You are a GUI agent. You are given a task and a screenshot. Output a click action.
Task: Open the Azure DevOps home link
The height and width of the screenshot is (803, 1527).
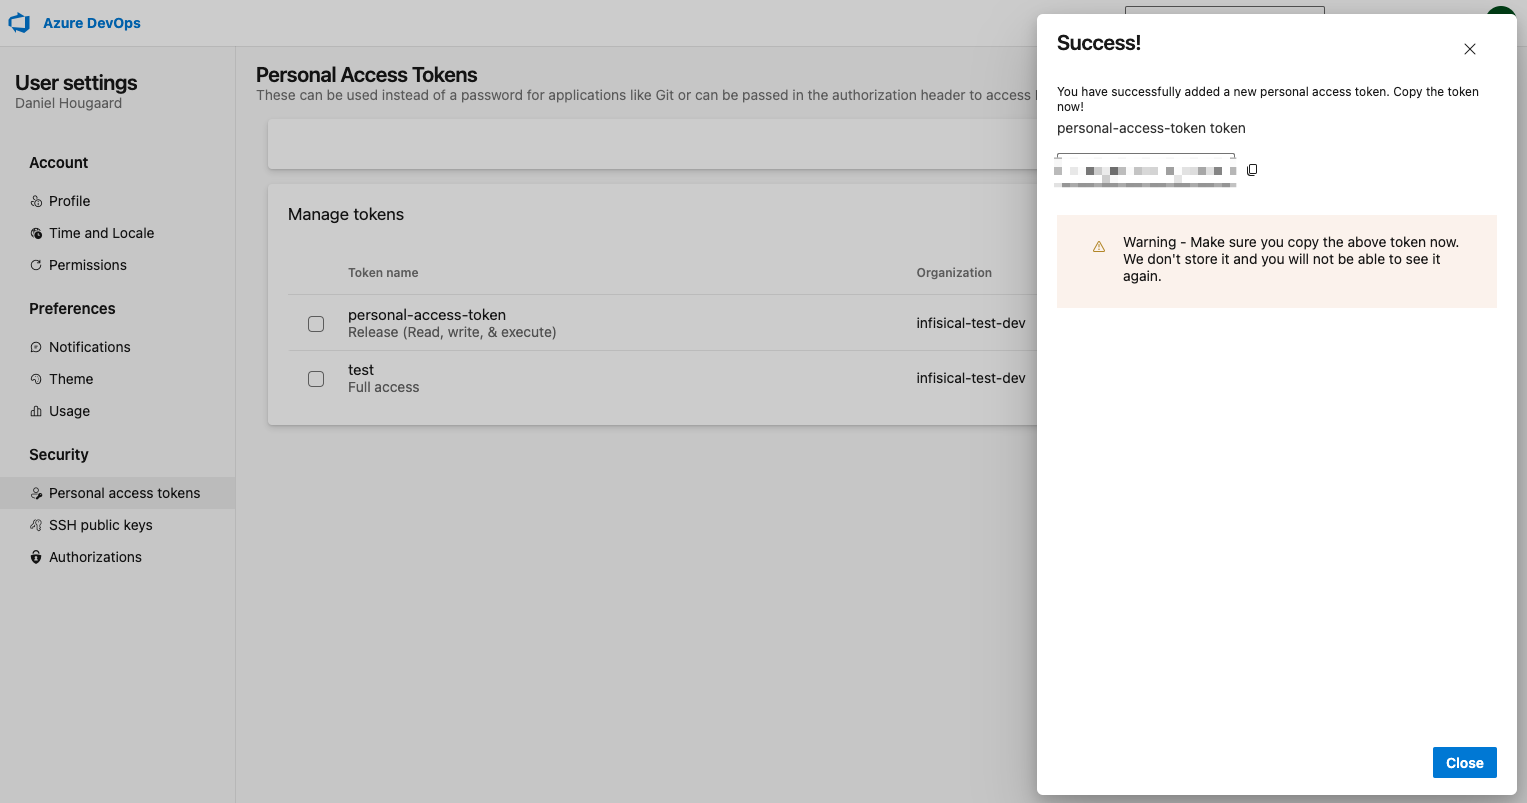coord(91,23)
